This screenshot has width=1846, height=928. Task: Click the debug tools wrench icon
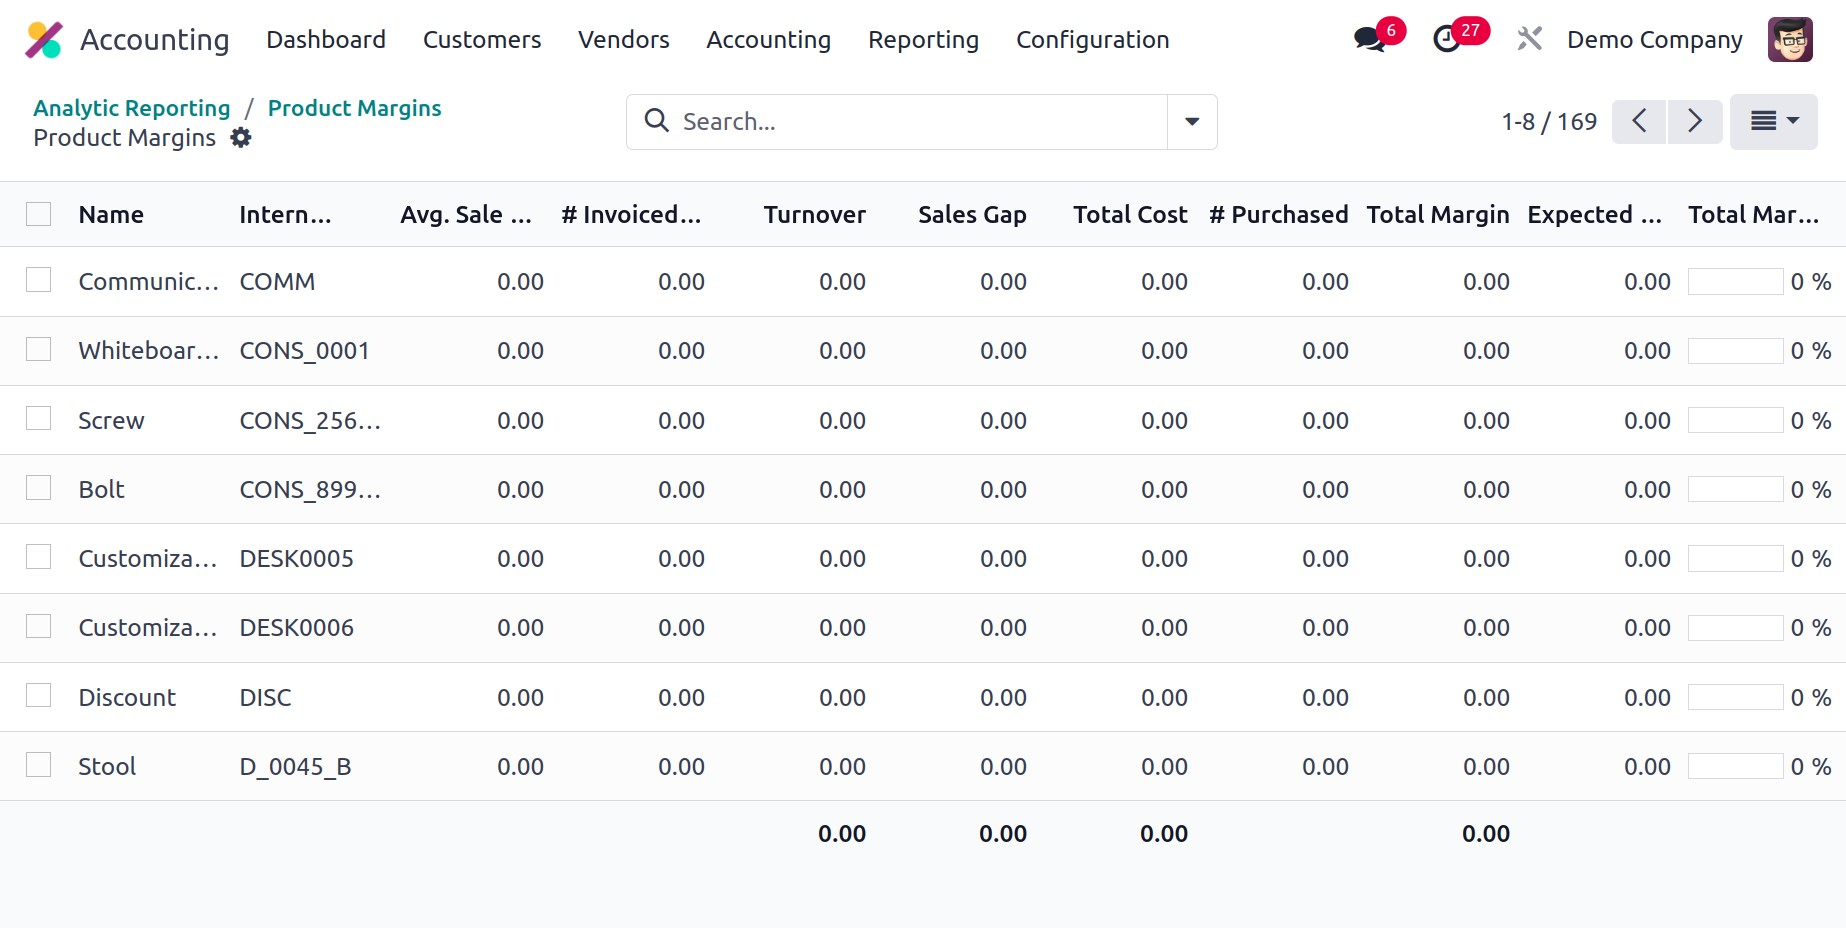pos(1529,40)
